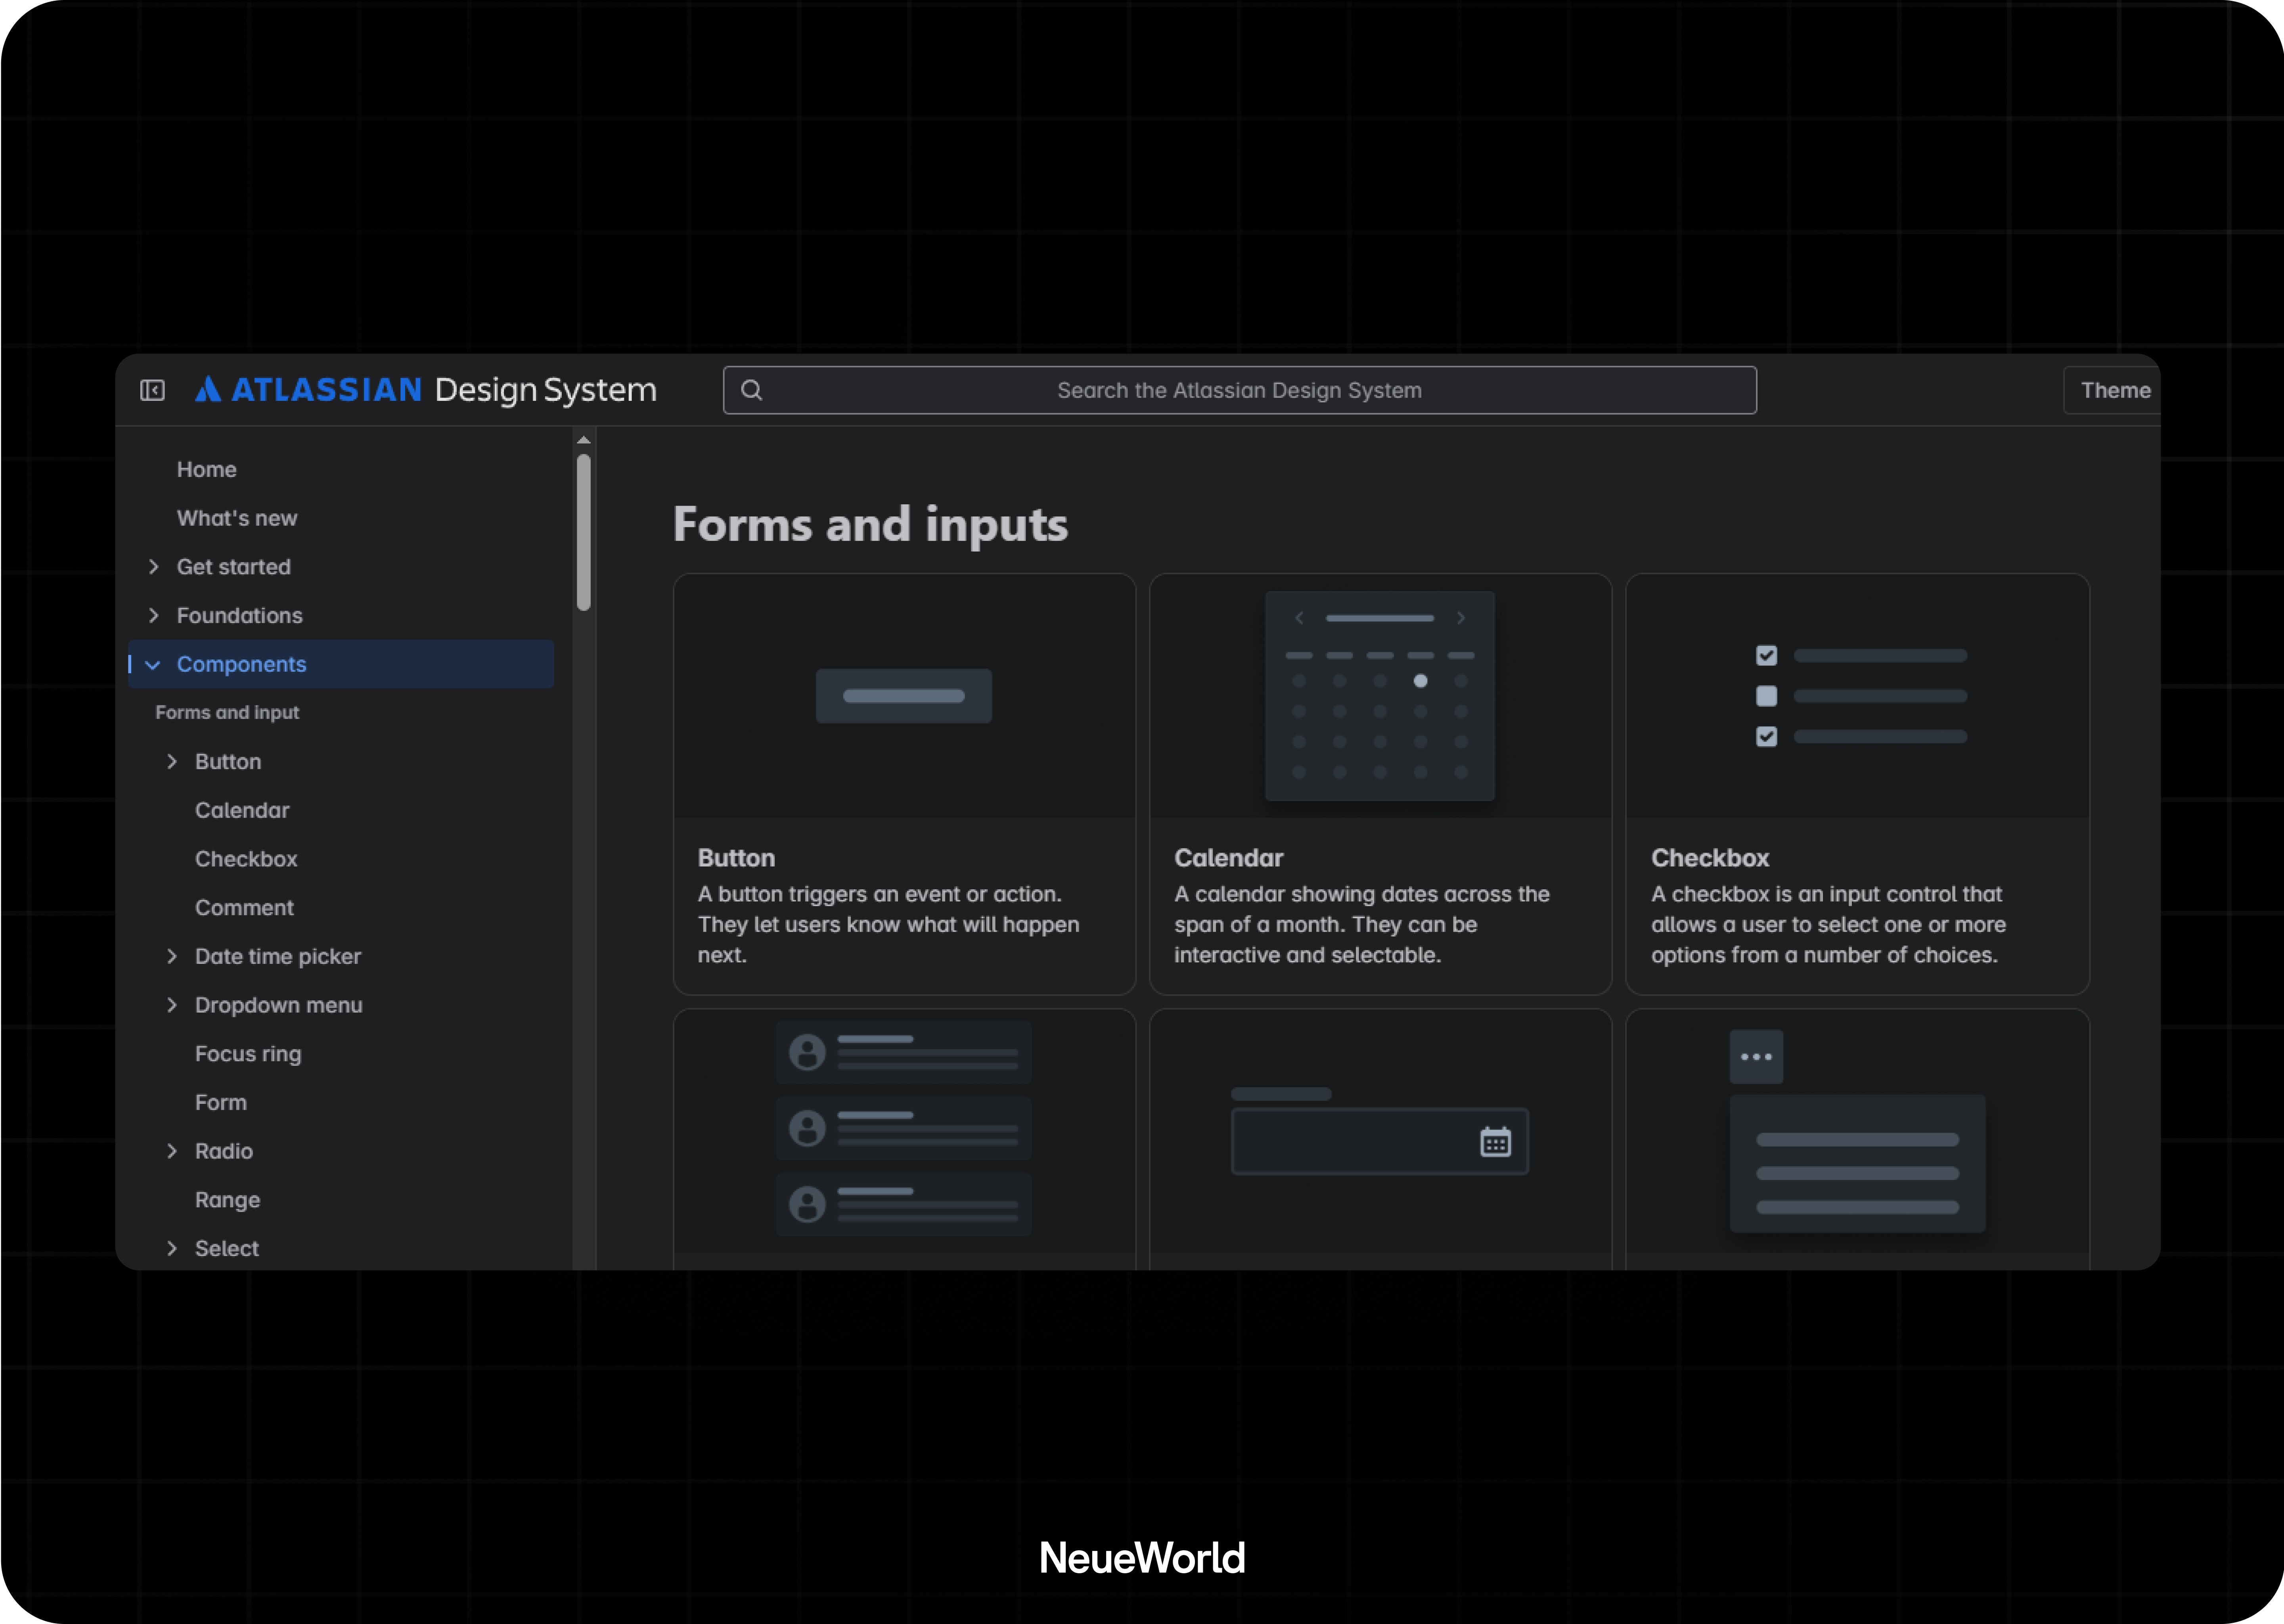Click the Calendar card description text
The image size is (2284, 1624).
(1362, 925)
